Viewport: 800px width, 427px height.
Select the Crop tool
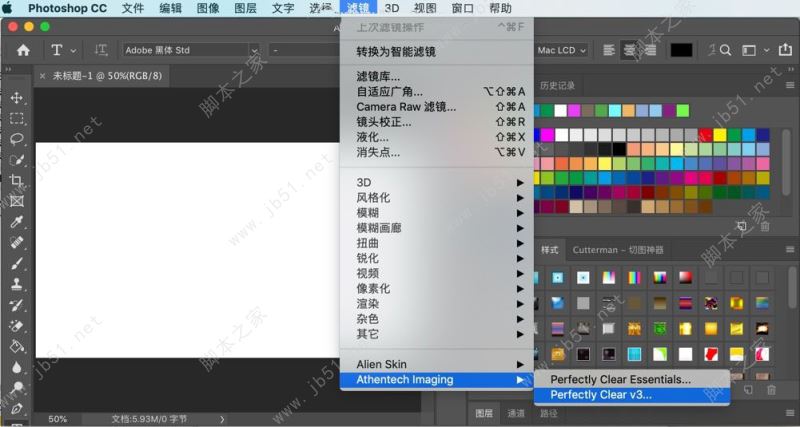[16, 180]
